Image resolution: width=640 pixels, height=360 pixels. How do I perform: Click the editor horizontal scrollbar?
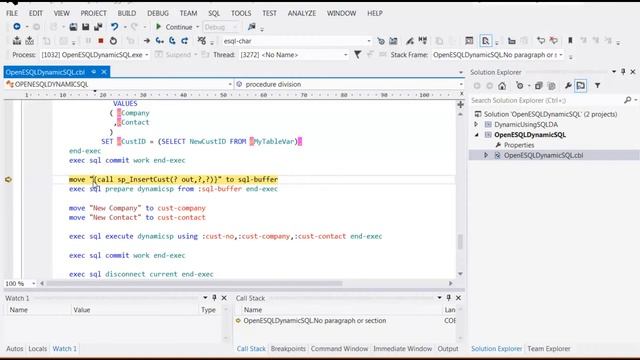click(194, 283)
